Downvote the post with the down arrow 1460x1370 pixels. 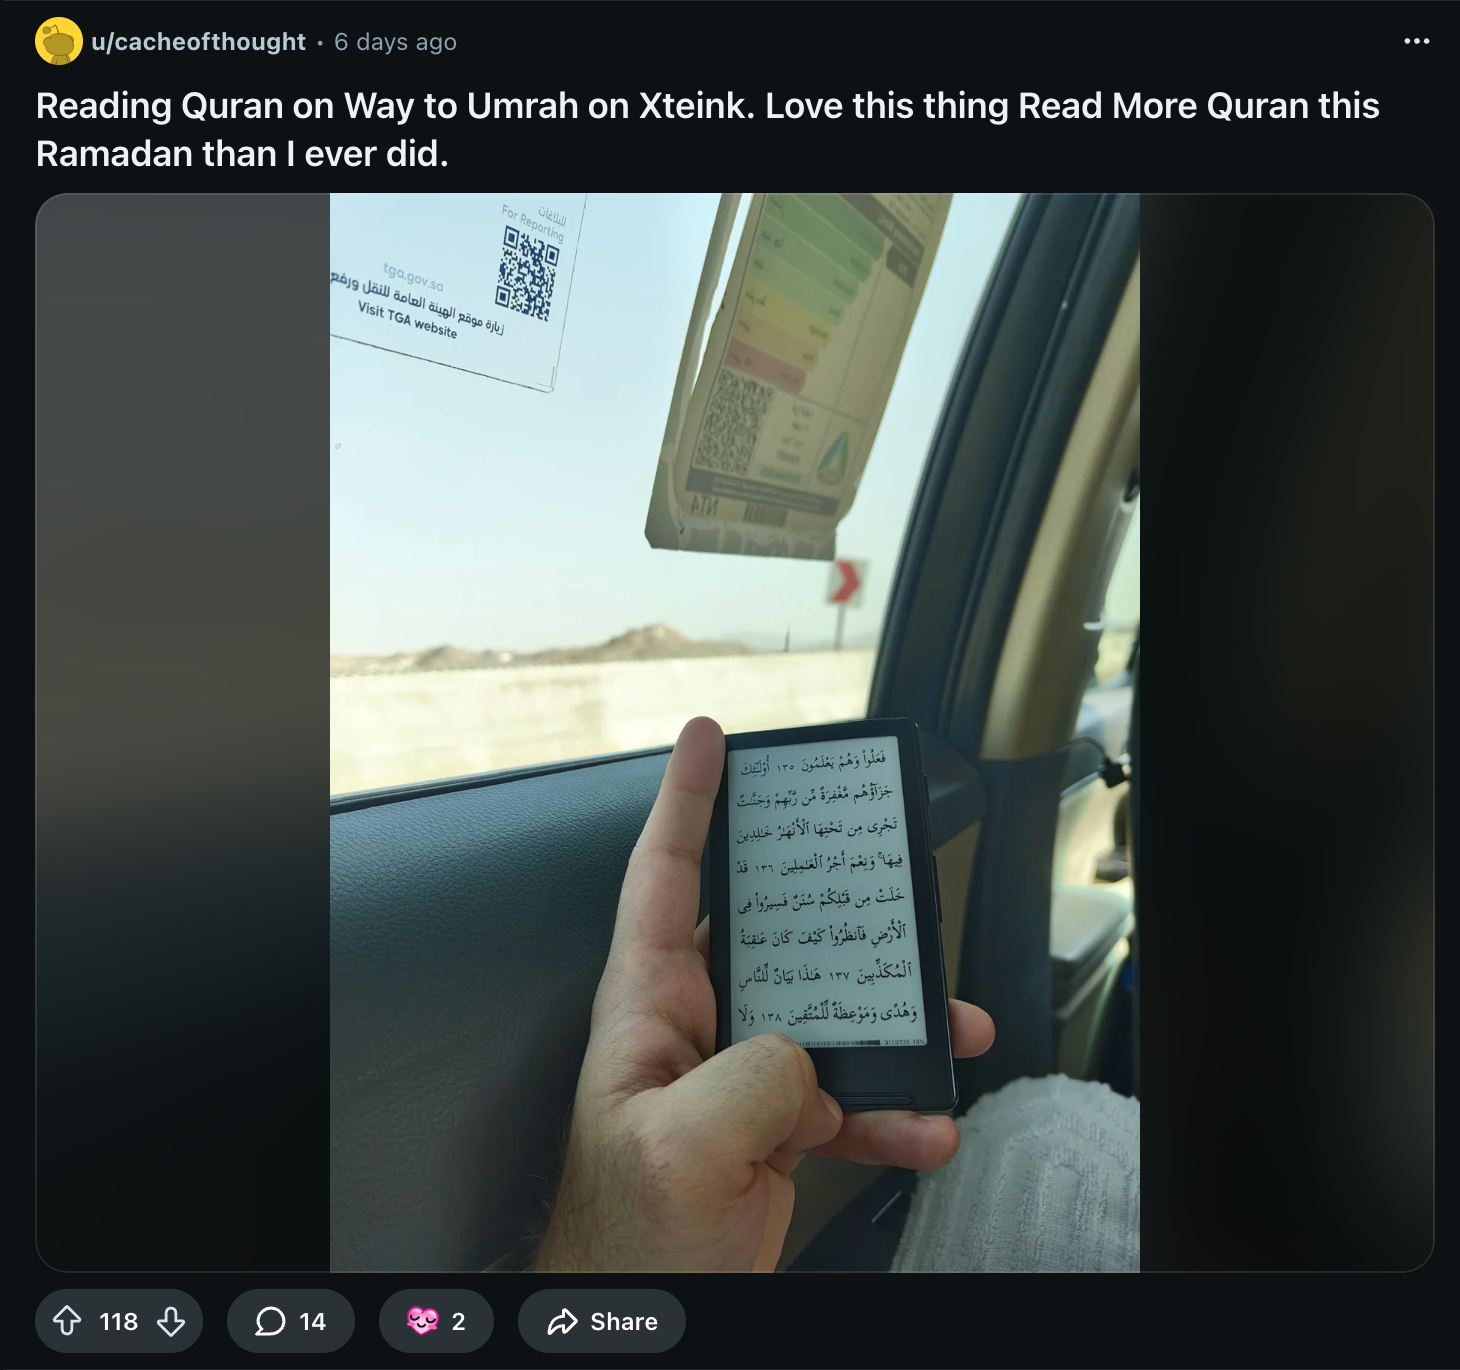click(171, 1321)
